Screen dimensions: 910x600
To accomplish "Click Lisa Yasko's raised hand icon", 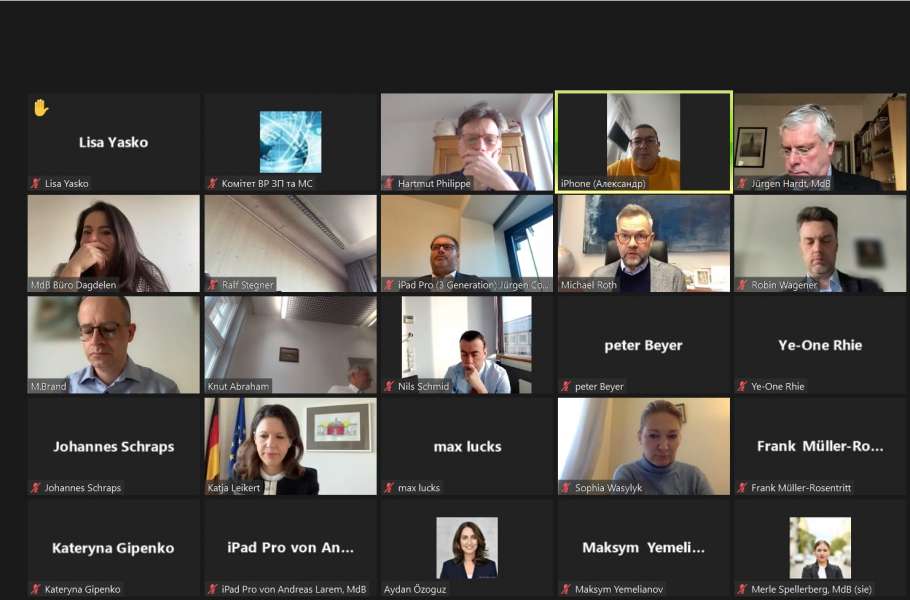I will coord(41,108).
